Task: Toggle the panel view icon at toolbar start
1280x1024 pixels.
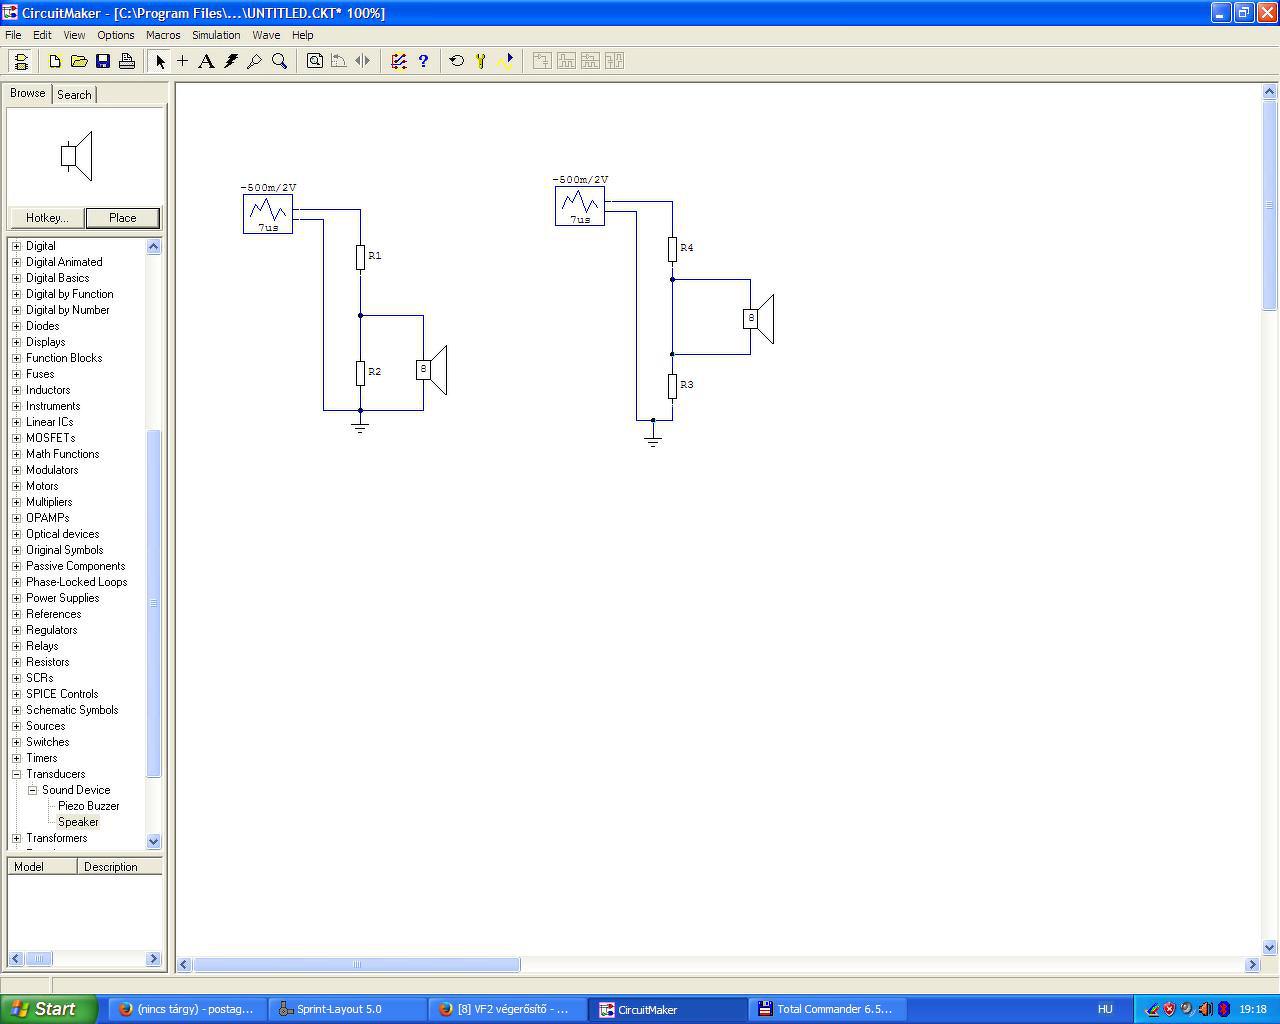Action: click(x=21, y=61)
